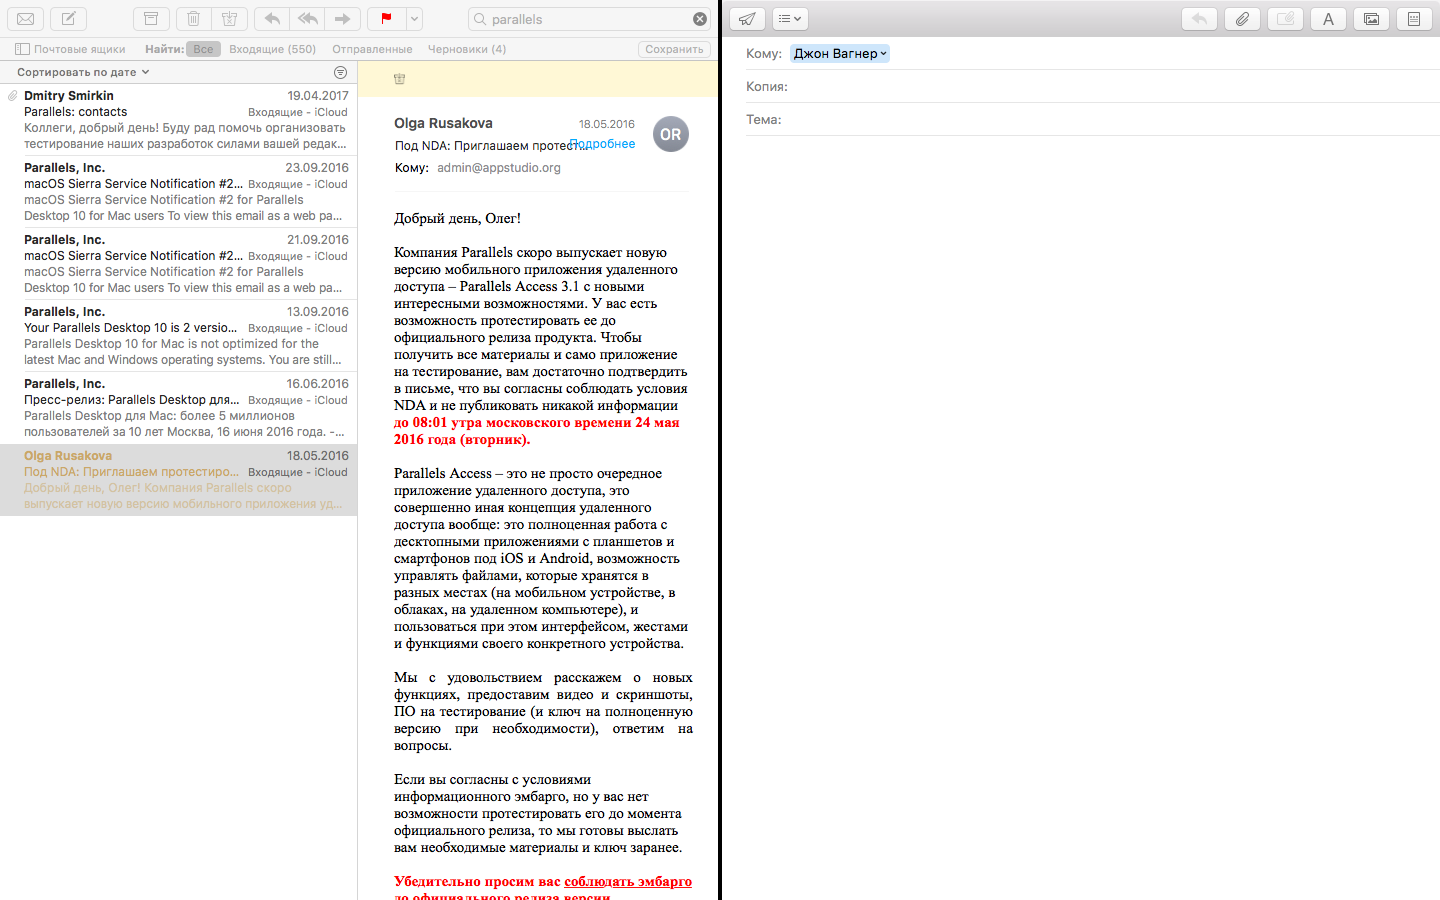Delete the message with the trash icon
The height and width of the screenshot is (900, 1440).
coord(194,19)
